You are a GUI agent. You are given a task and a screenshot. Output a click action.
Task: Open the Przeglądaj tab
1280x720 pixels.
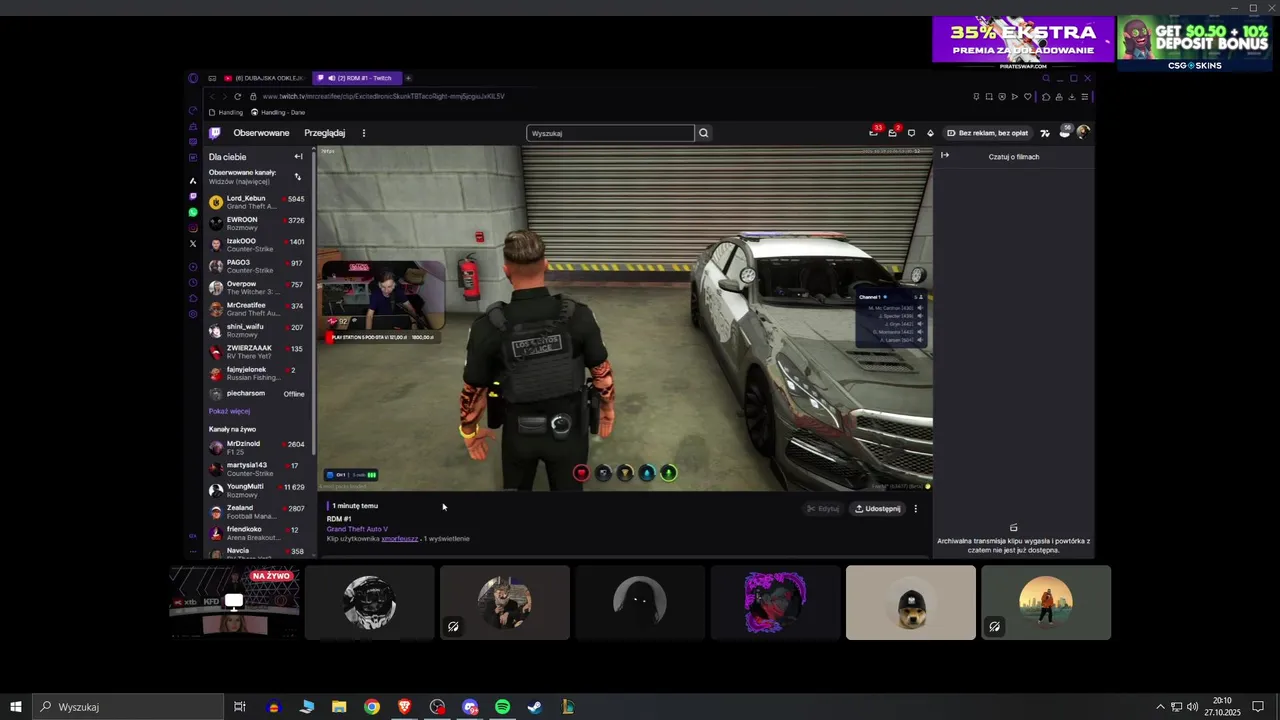coord(324,133)
